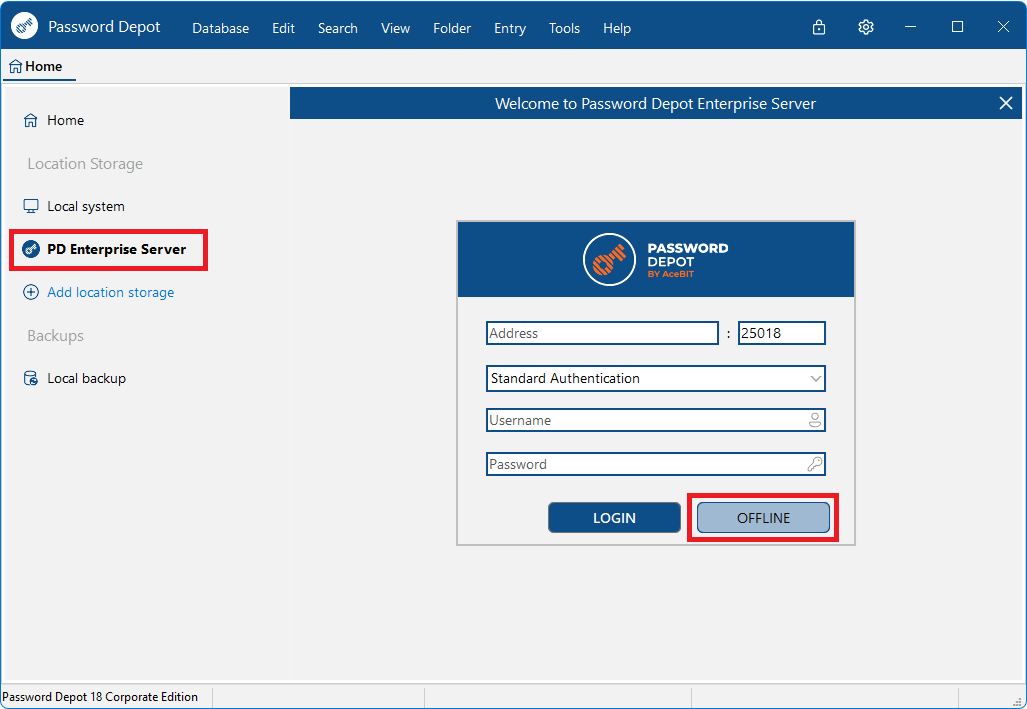Open the Edit menu
Viewport: 1027px width, 709px height.
coord(284,28)
